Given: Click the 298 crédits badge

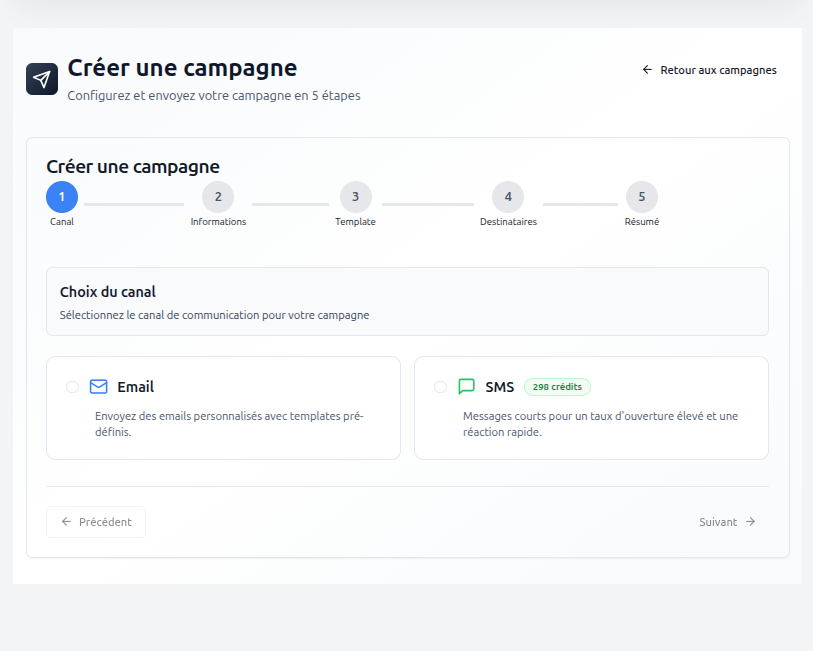Looking at the screenshot, I should click(559, 386).
